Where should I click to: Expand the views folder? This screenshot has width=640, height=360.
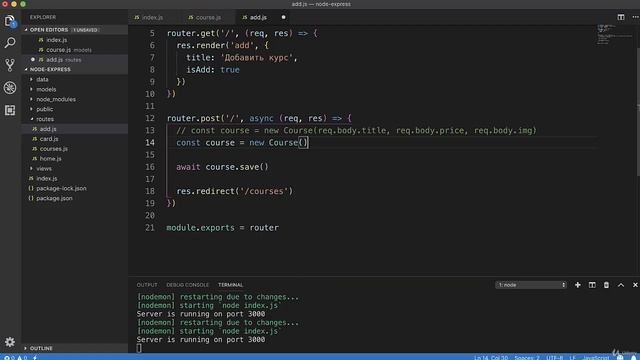coord(44,169)
